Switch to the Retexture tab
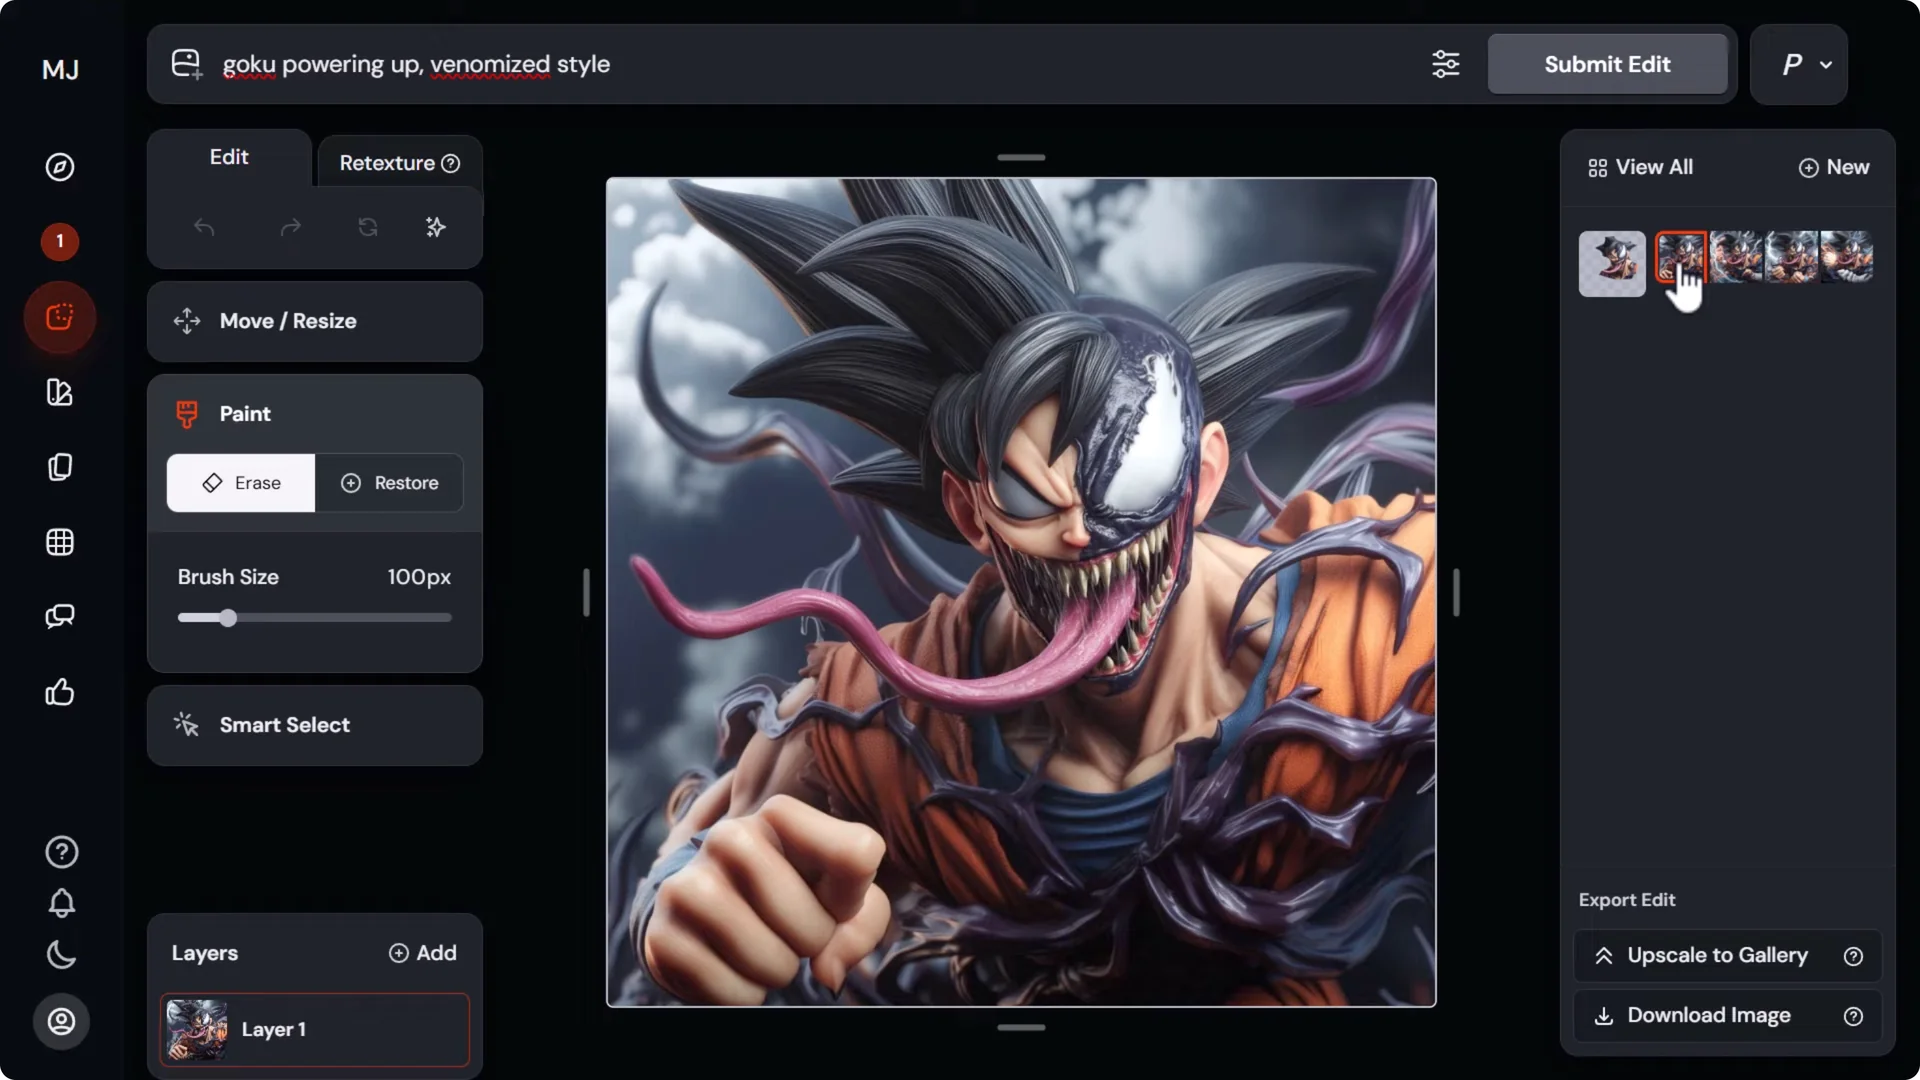1920x1080 pixels. point(390,163)
